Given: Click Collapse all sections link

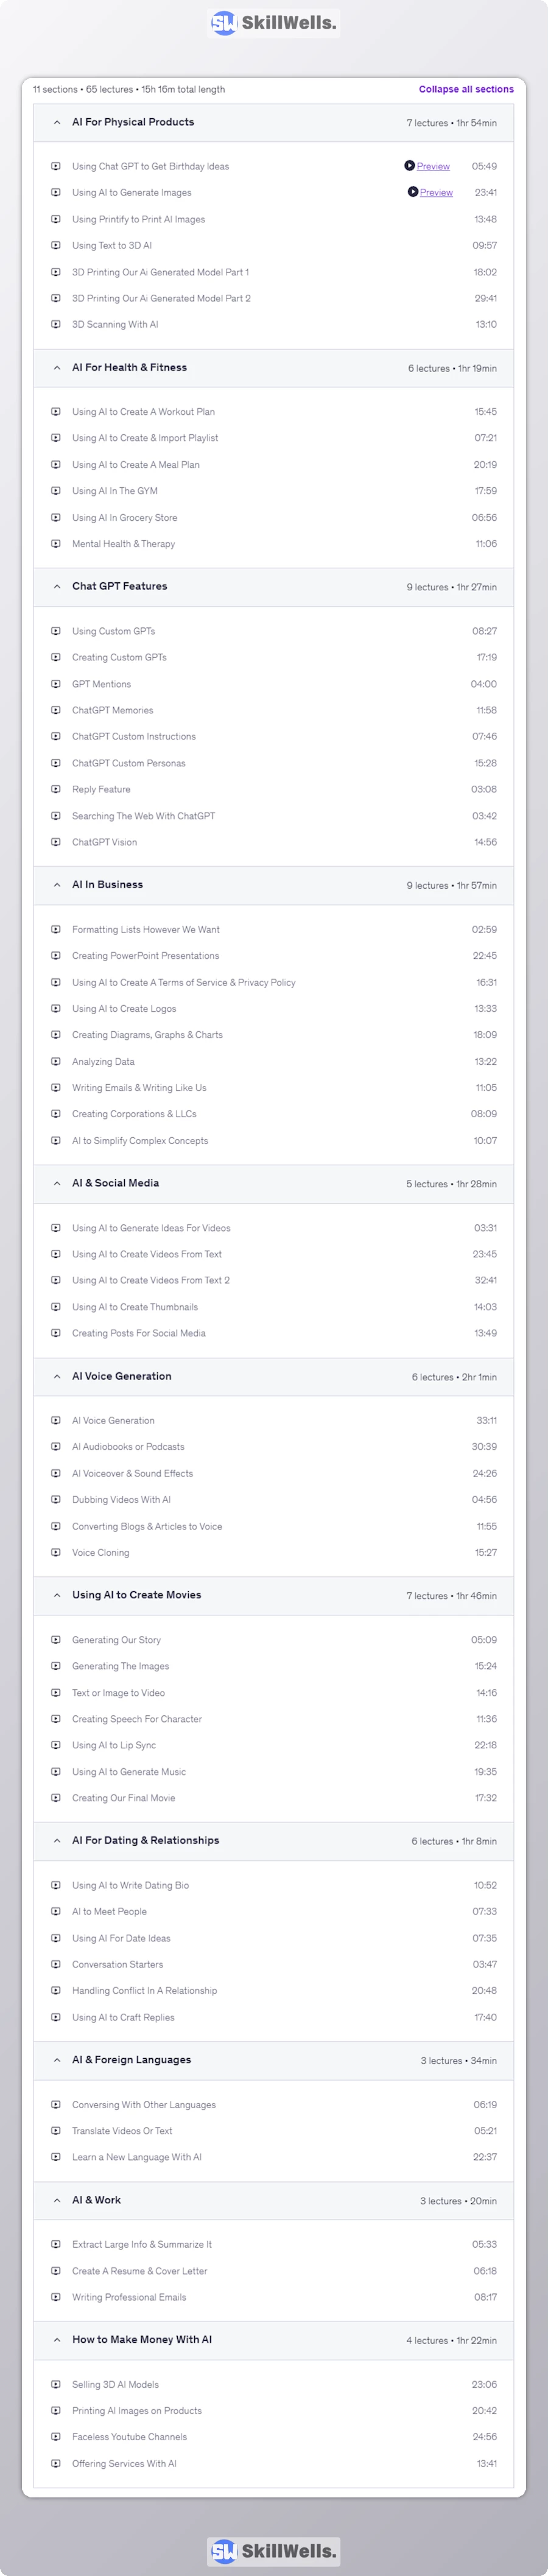Looking at the screenshot, I should click(466, 89).
